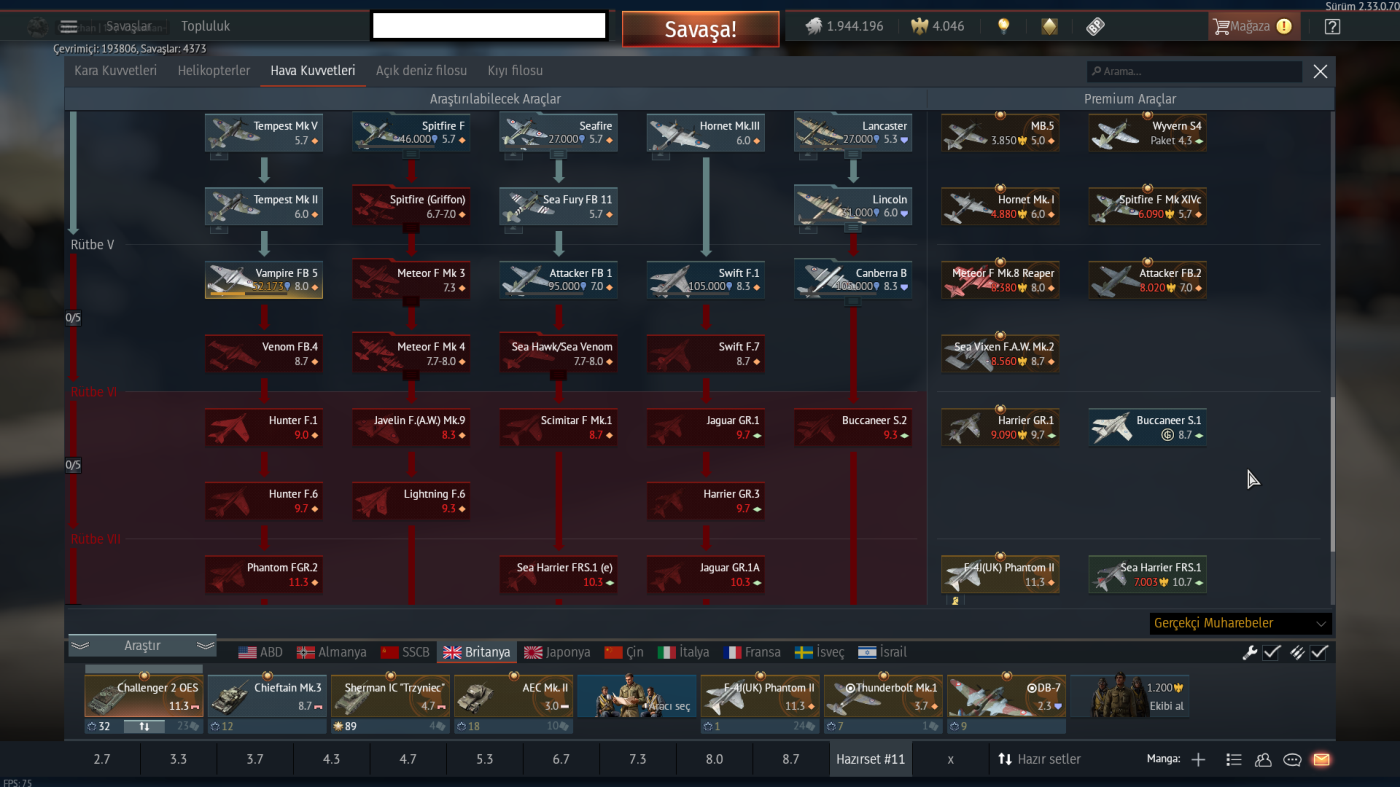Click the Ekibi al crew button
This screenshot has width=1400, height=787.
coord(1131,696)
